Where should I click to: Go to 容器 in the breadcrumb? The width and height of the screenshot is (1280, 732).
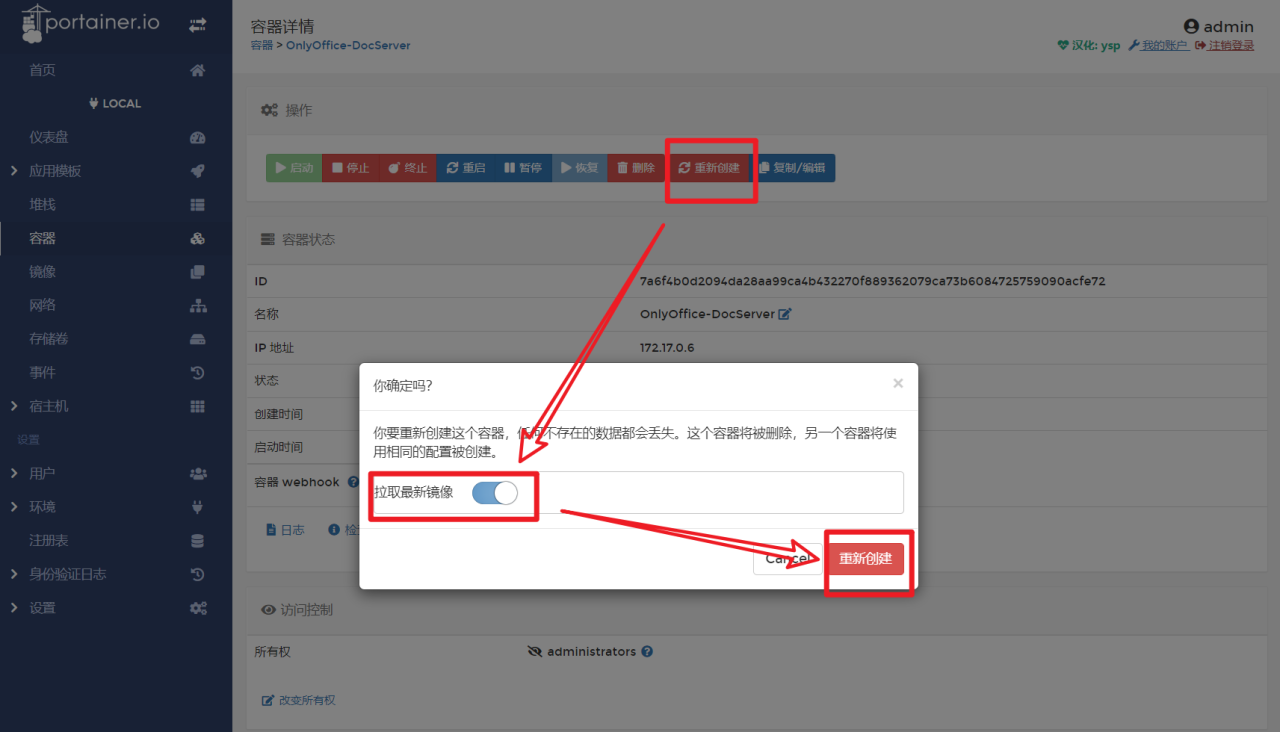pyautogui.click(x=261, y=45)
